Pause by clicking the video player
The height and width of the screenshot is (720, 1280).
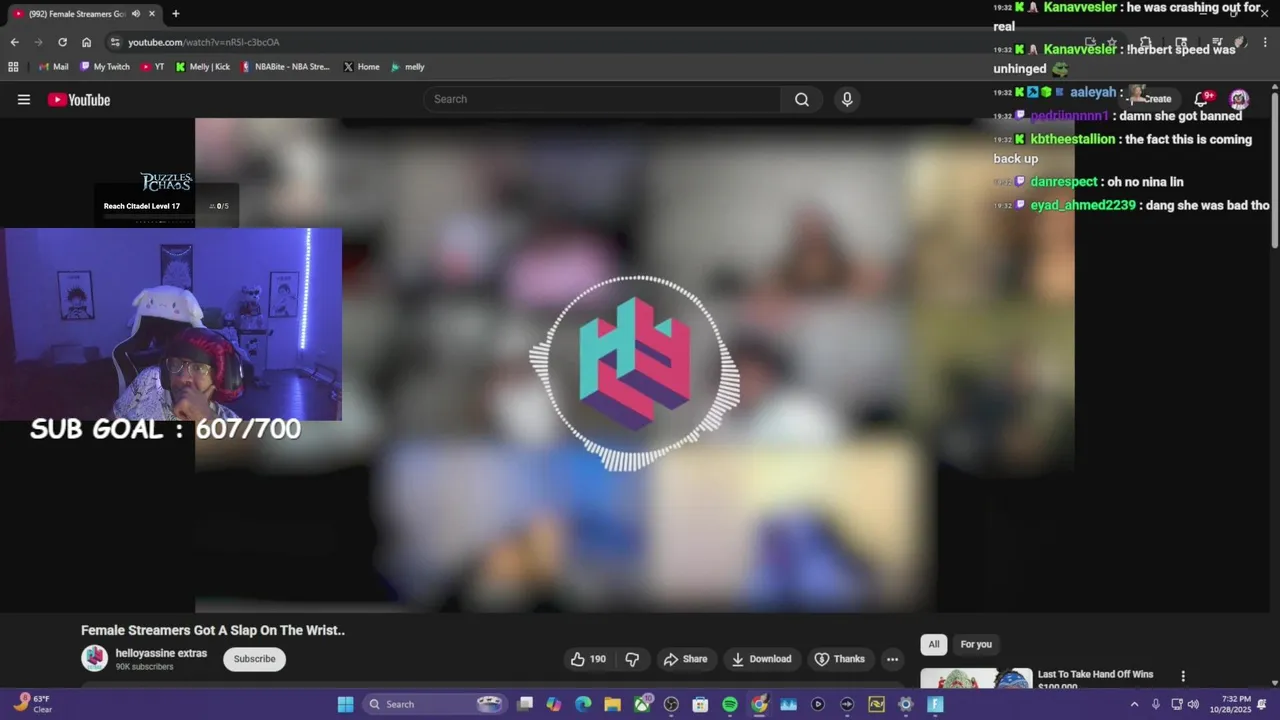[635, 366]
